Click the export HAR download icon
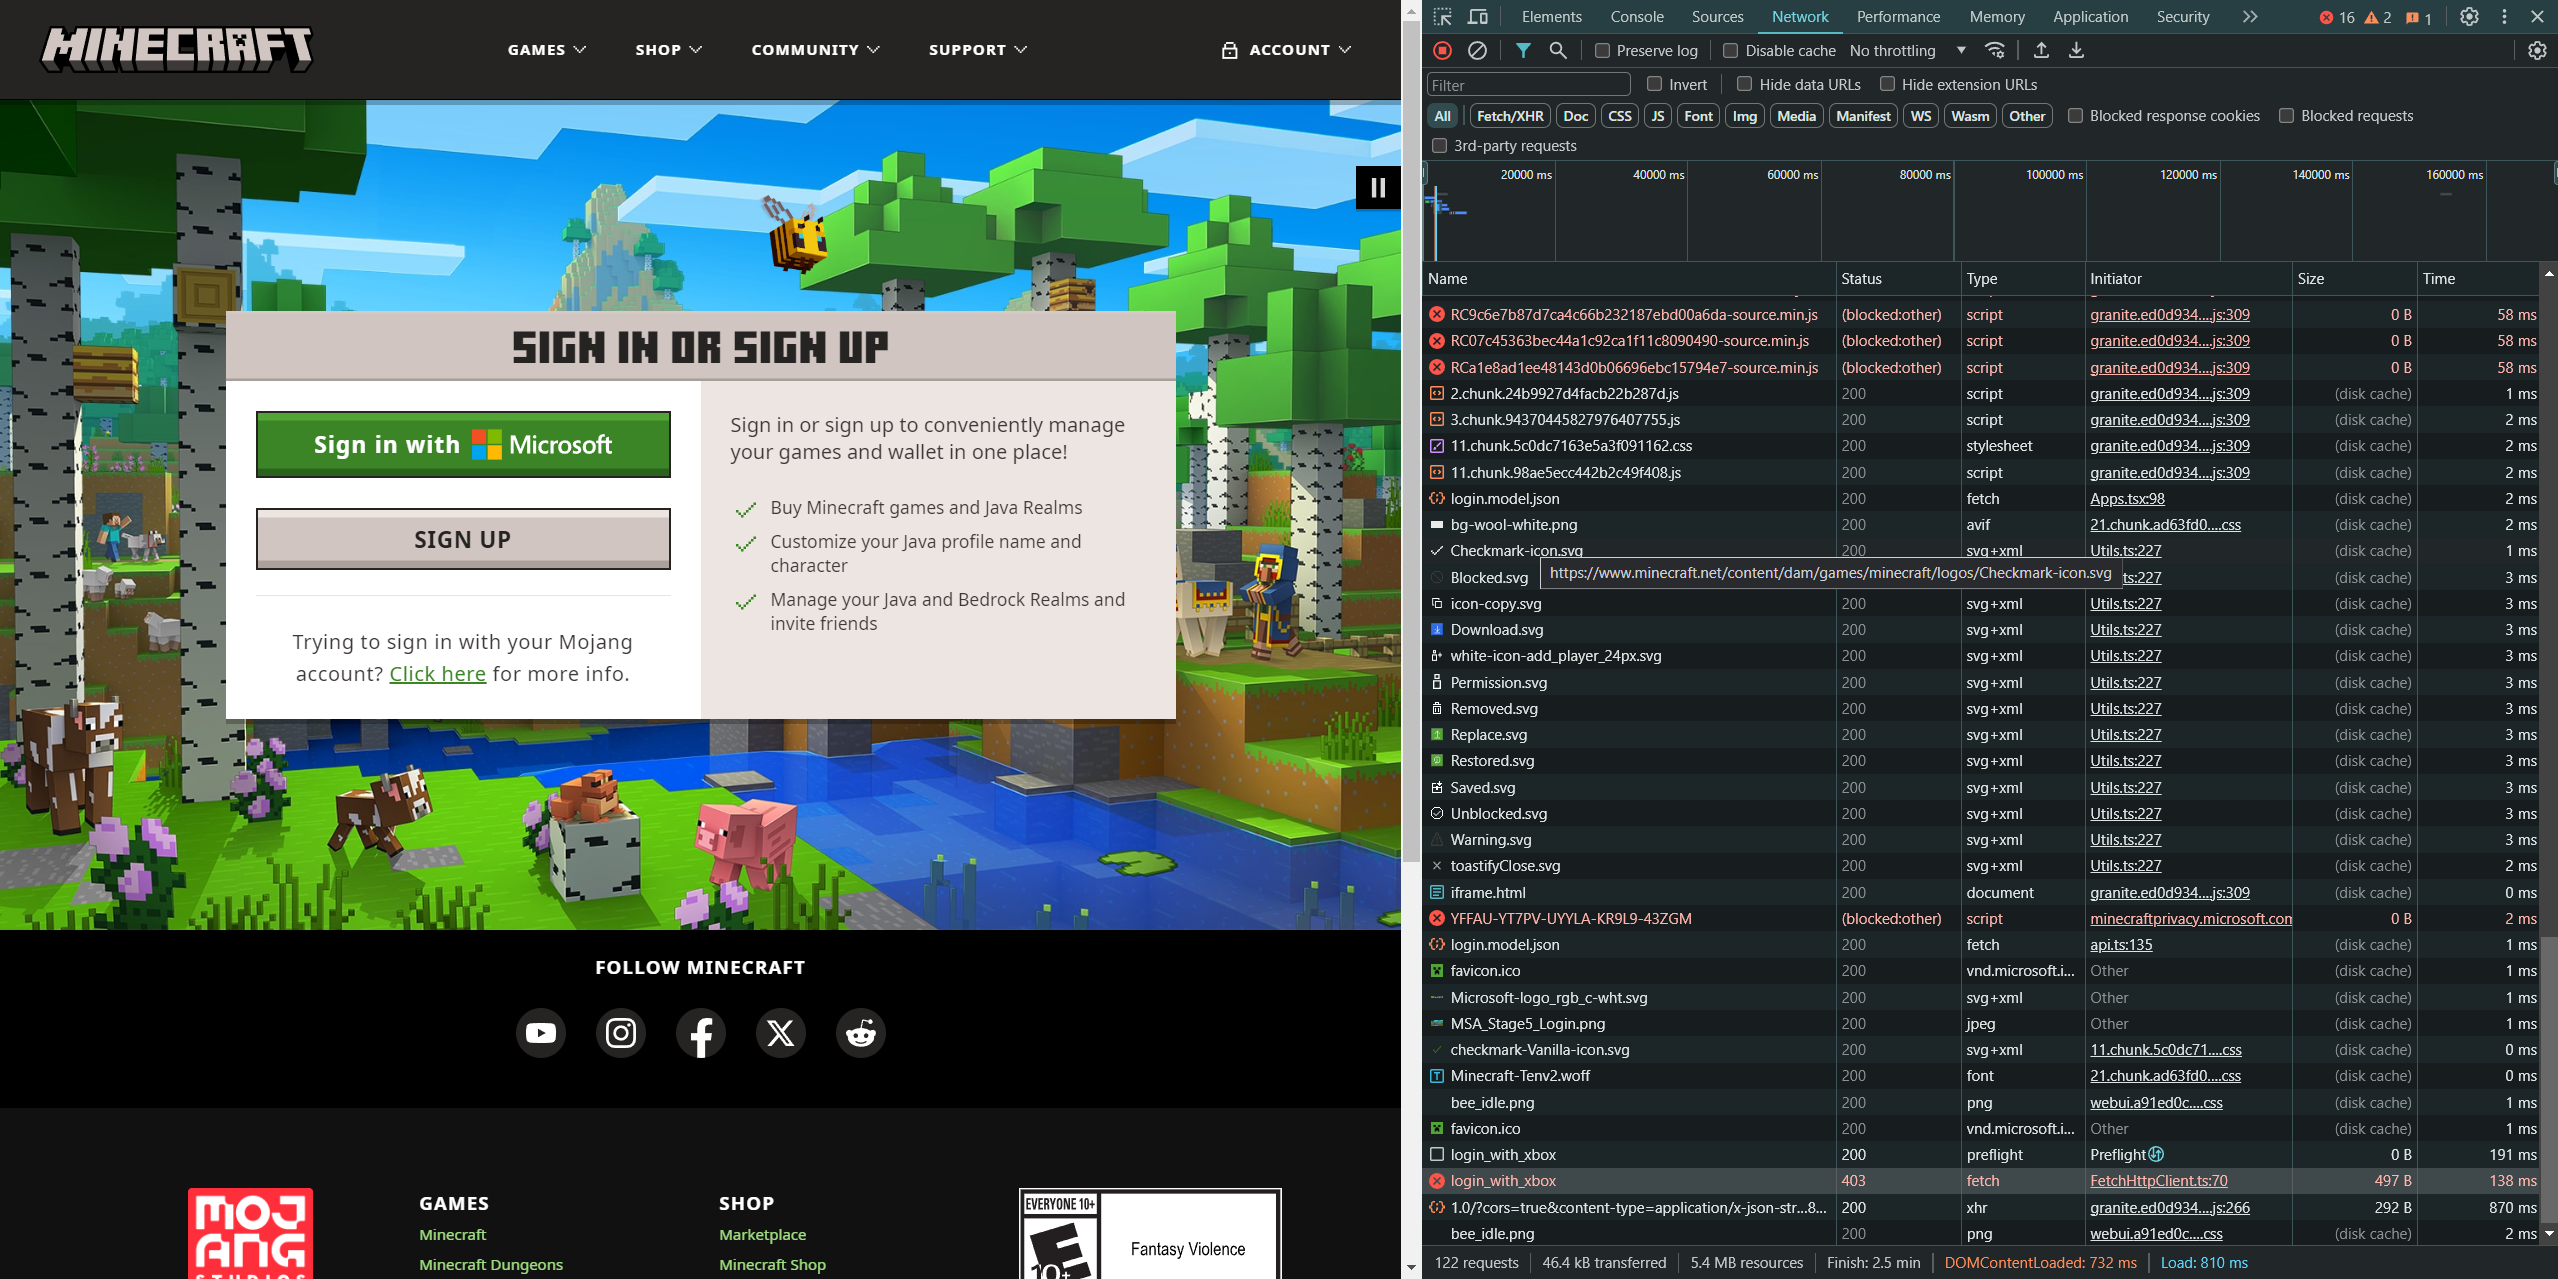The height and width of the screenshot is (1279, 2558). pyautogui.click(x=2076, y=50)
